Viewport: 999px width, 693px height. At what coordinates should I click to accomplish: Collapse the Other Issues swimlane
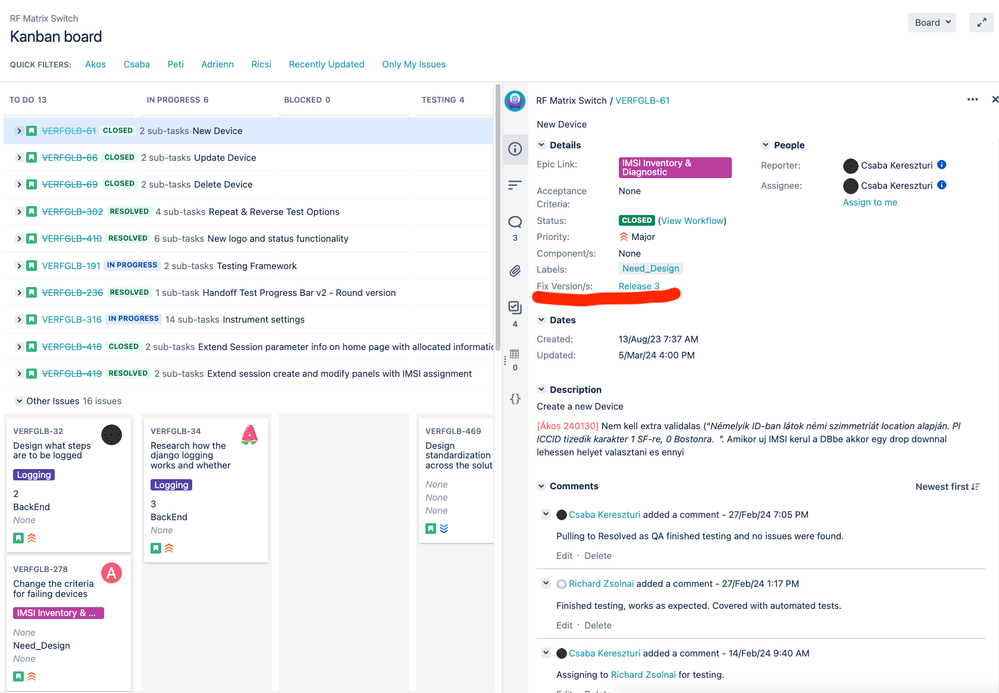19,401
